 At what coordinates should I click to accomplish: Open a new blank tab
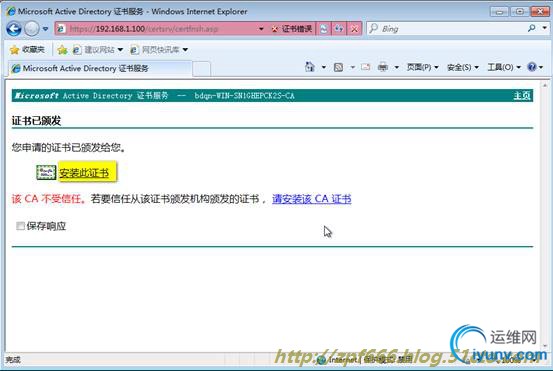[x=202, y=69]
